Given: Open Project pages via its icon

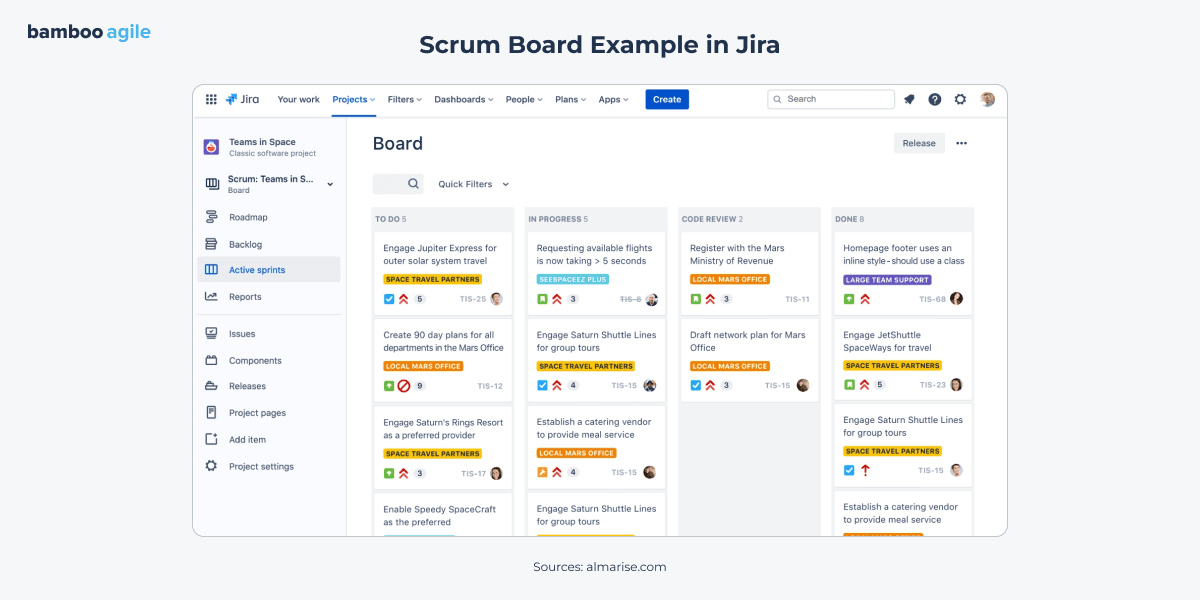Looking at the screenshot, I should point(212,412).
